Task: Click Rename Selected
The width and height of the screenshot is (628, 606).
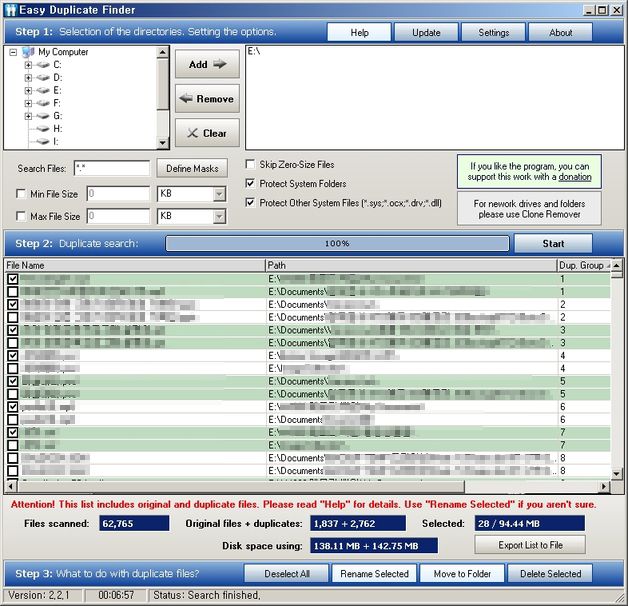Action: tap(374, 574)
